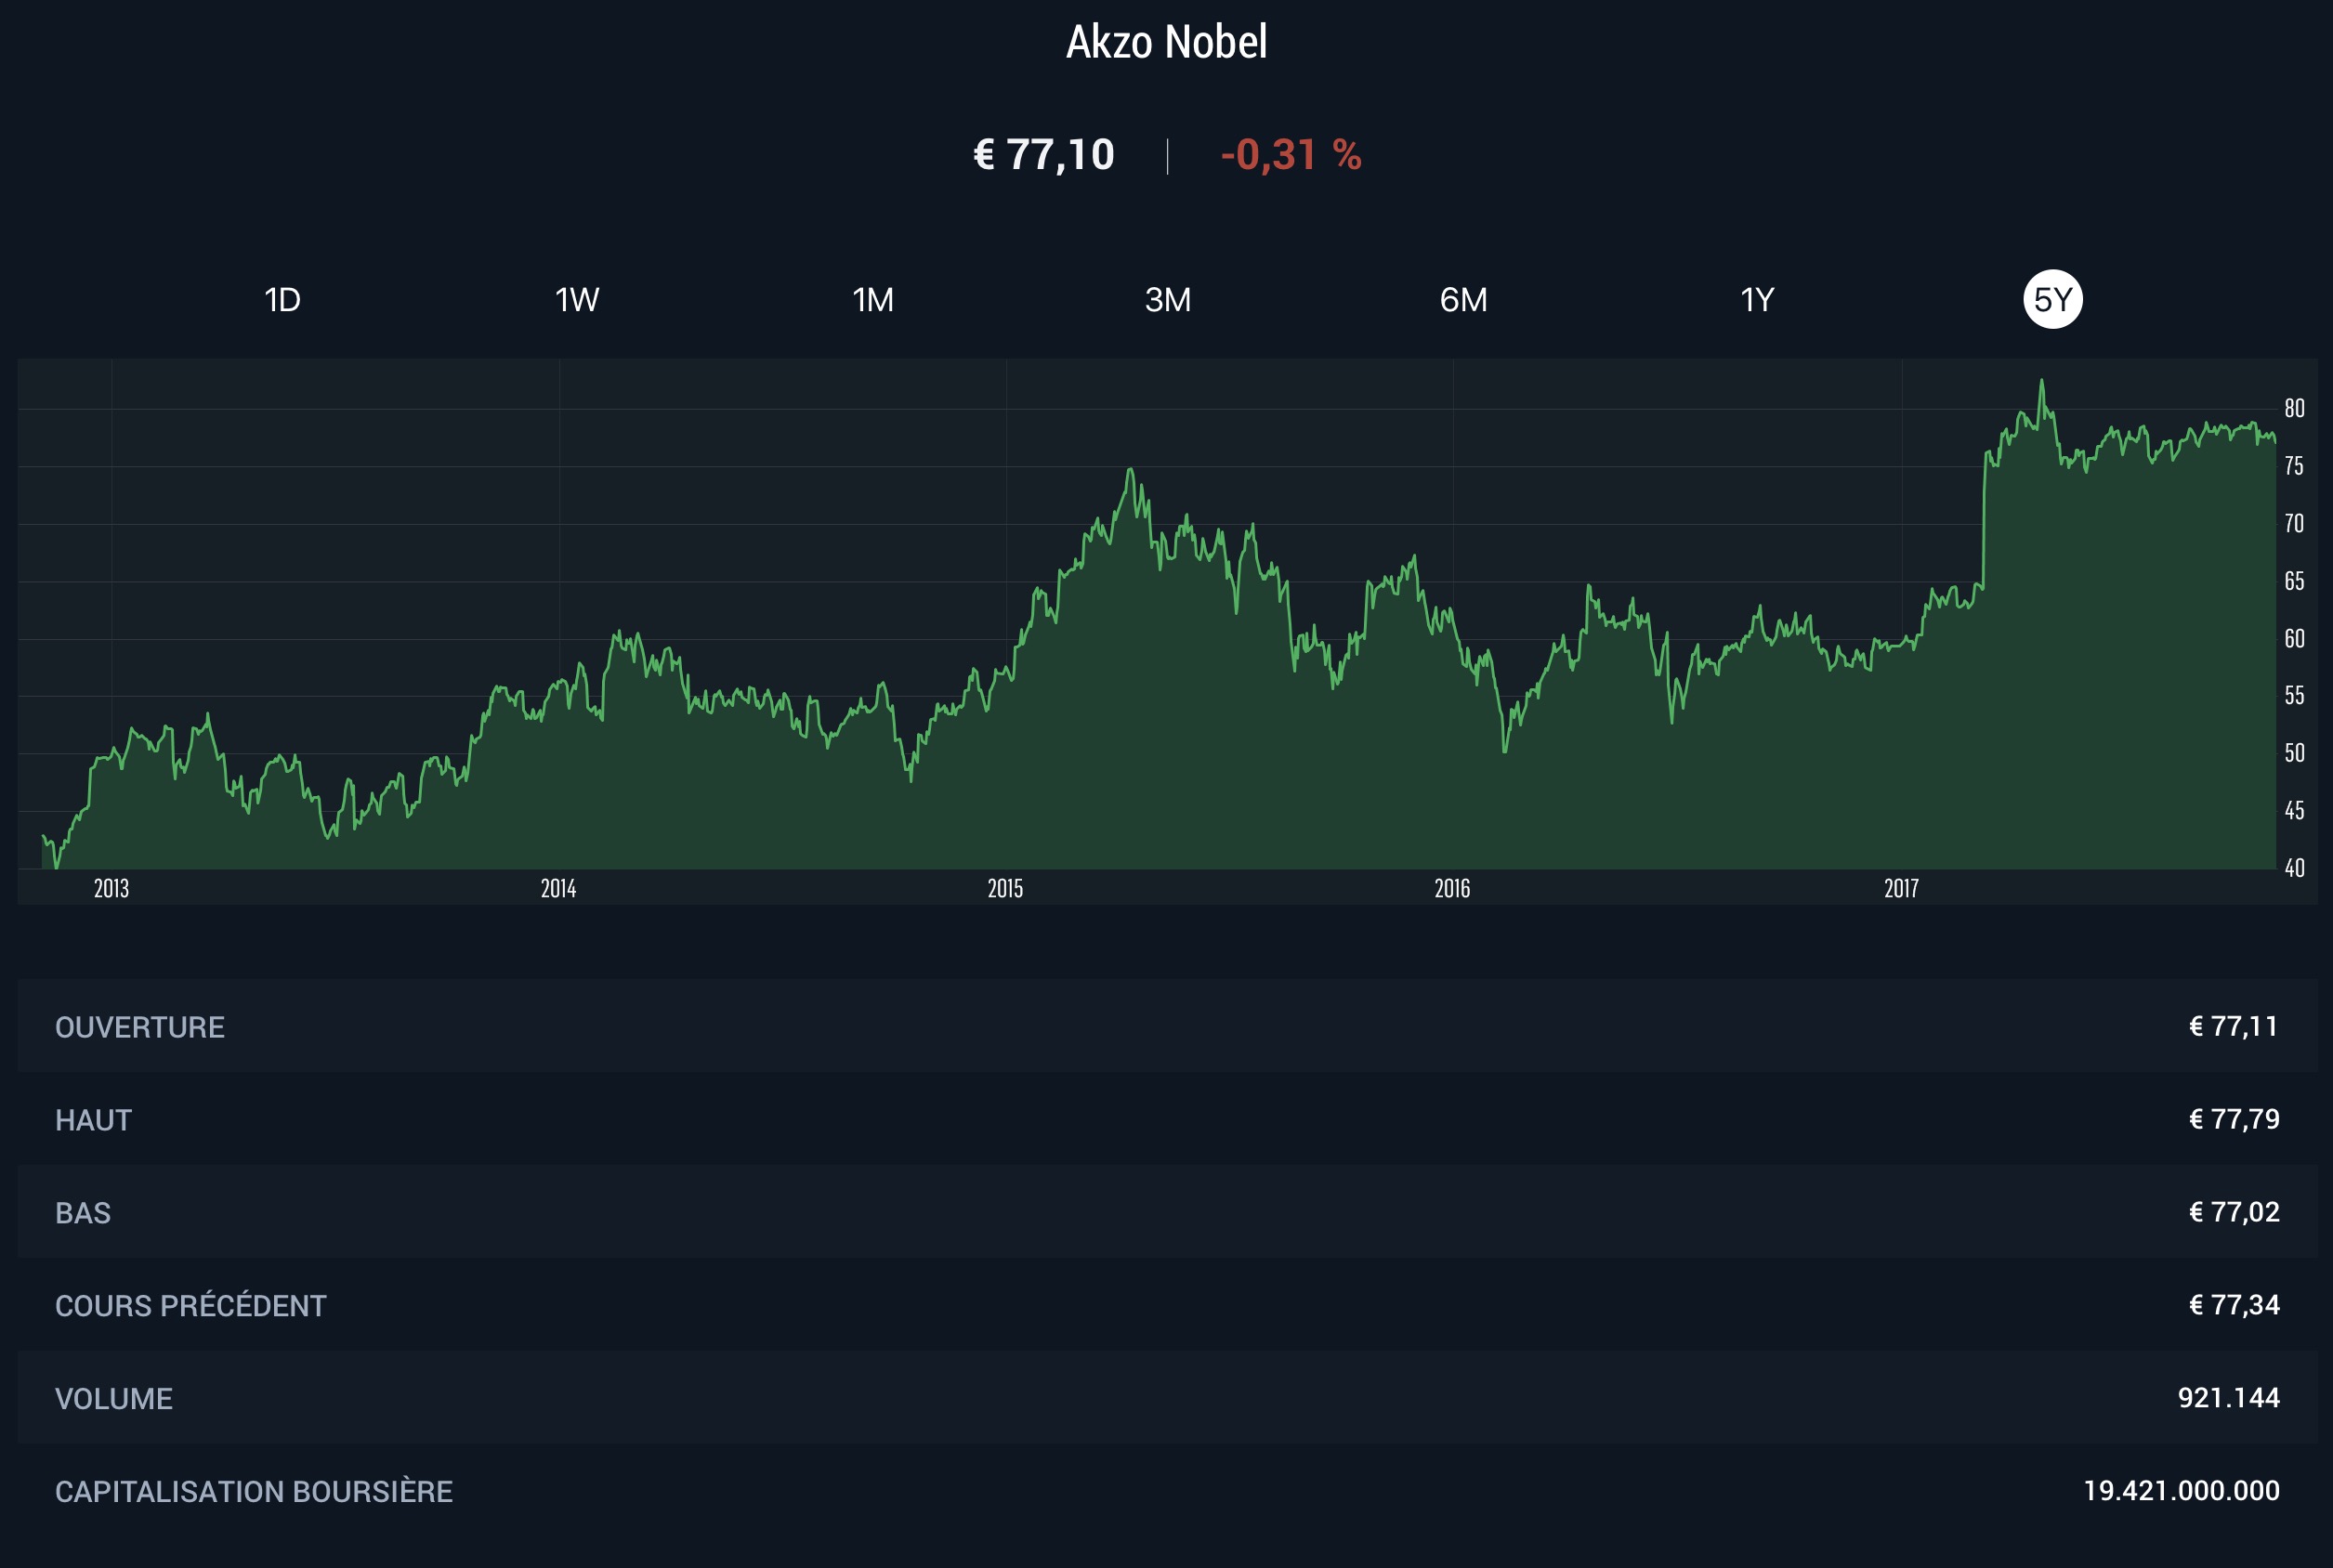Click the 2014 x-axis label
The width and height of the screenshot is (2333, 1568).
558,888
